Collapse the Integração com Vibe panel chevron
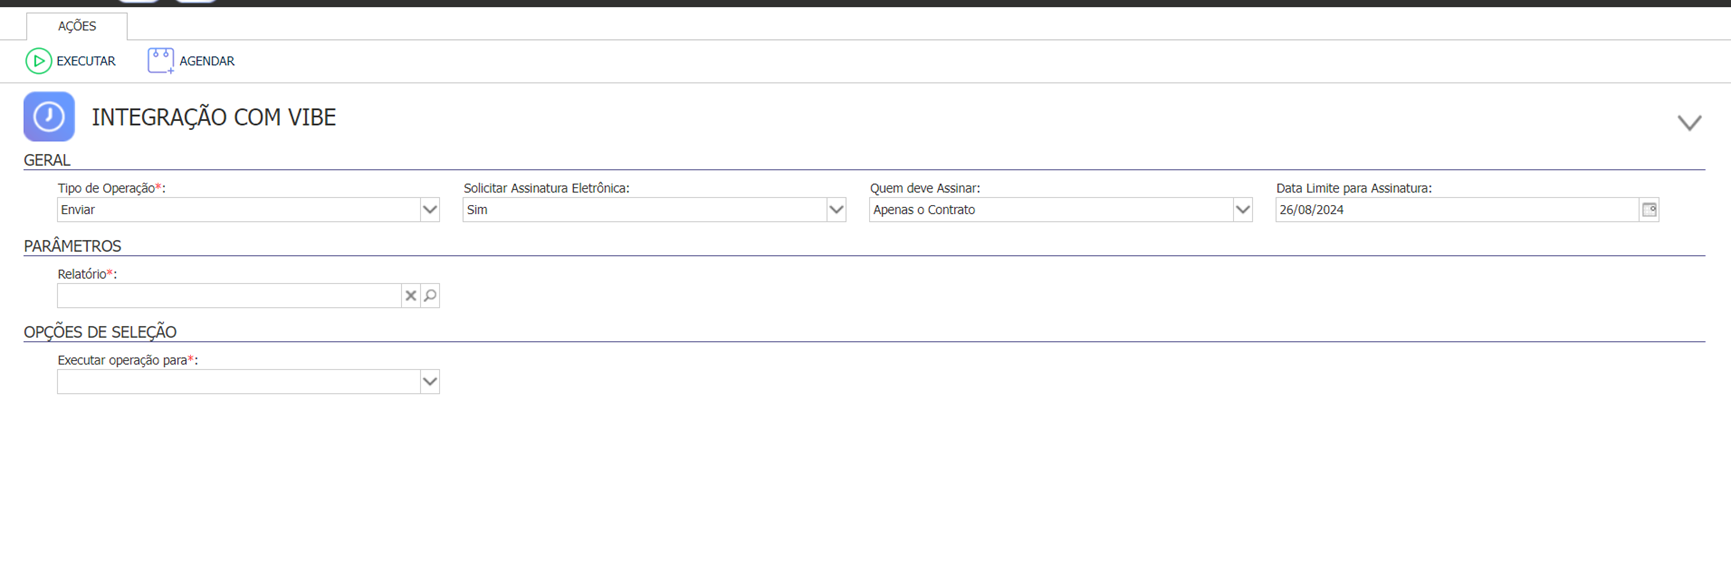This screenshot has height=576, width=1731. [x=1689, y=122]
